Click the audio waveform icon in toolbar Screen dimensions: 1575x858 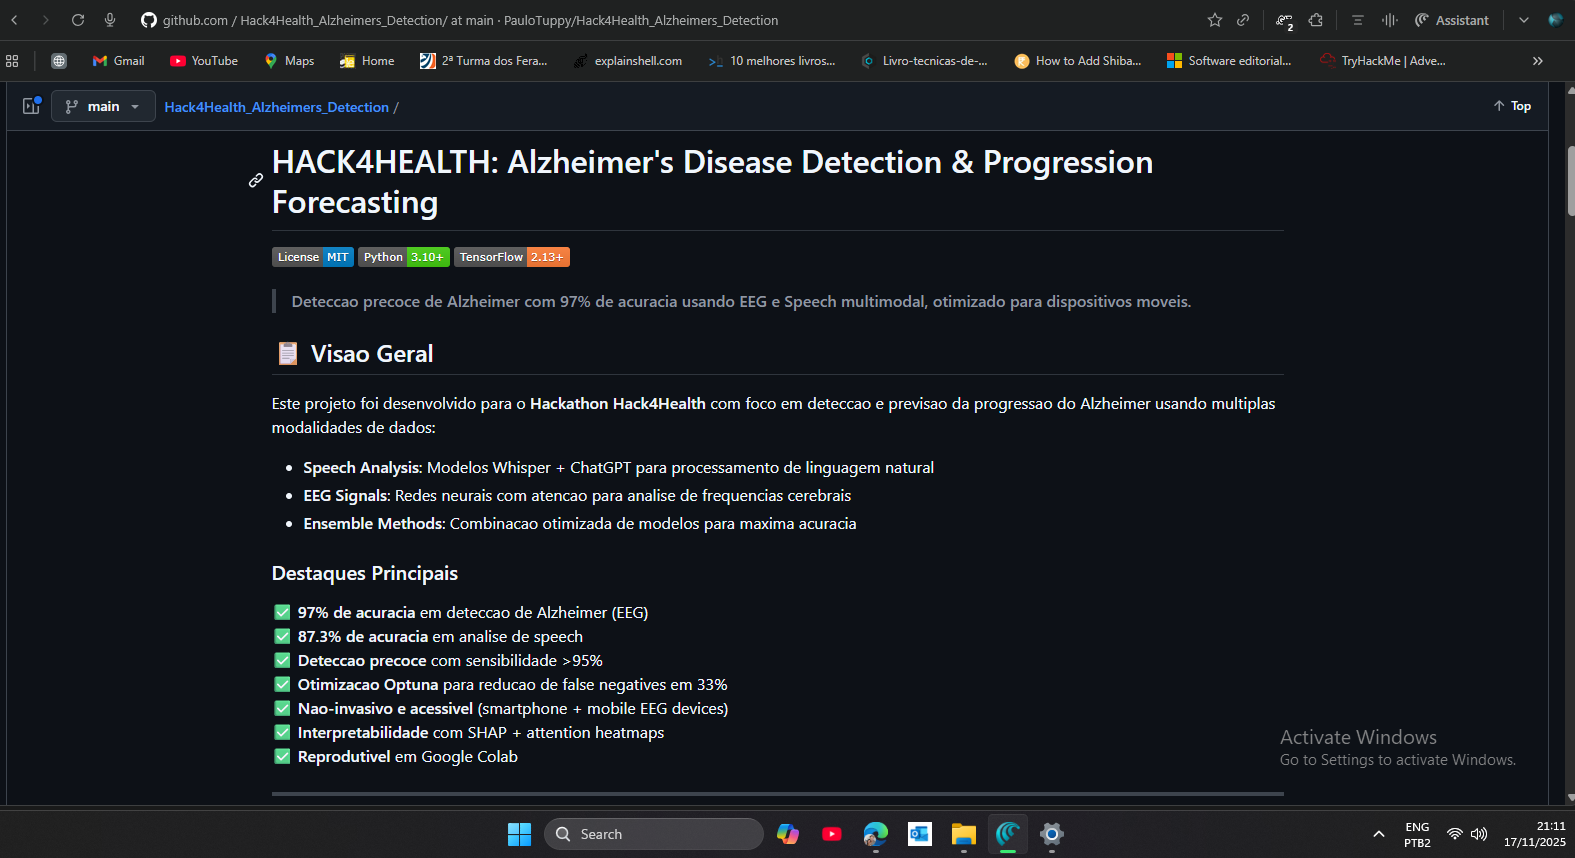point(1390,20)
